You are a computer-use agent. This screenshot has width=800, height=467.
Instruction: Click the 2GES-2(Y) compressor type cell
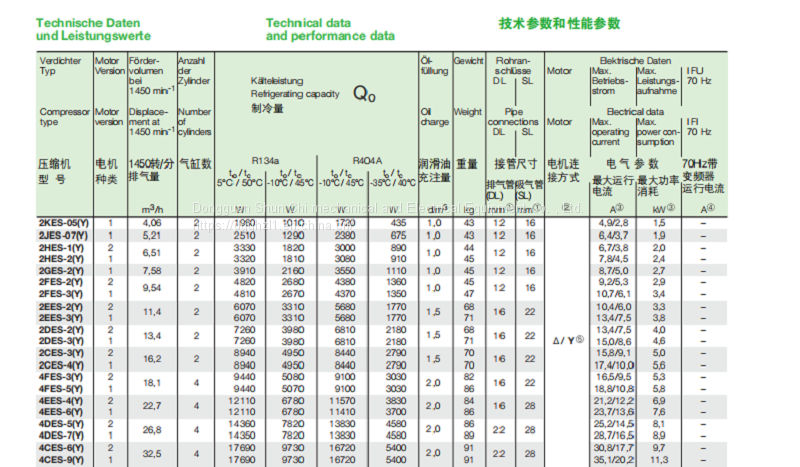(x=62, y=270)
